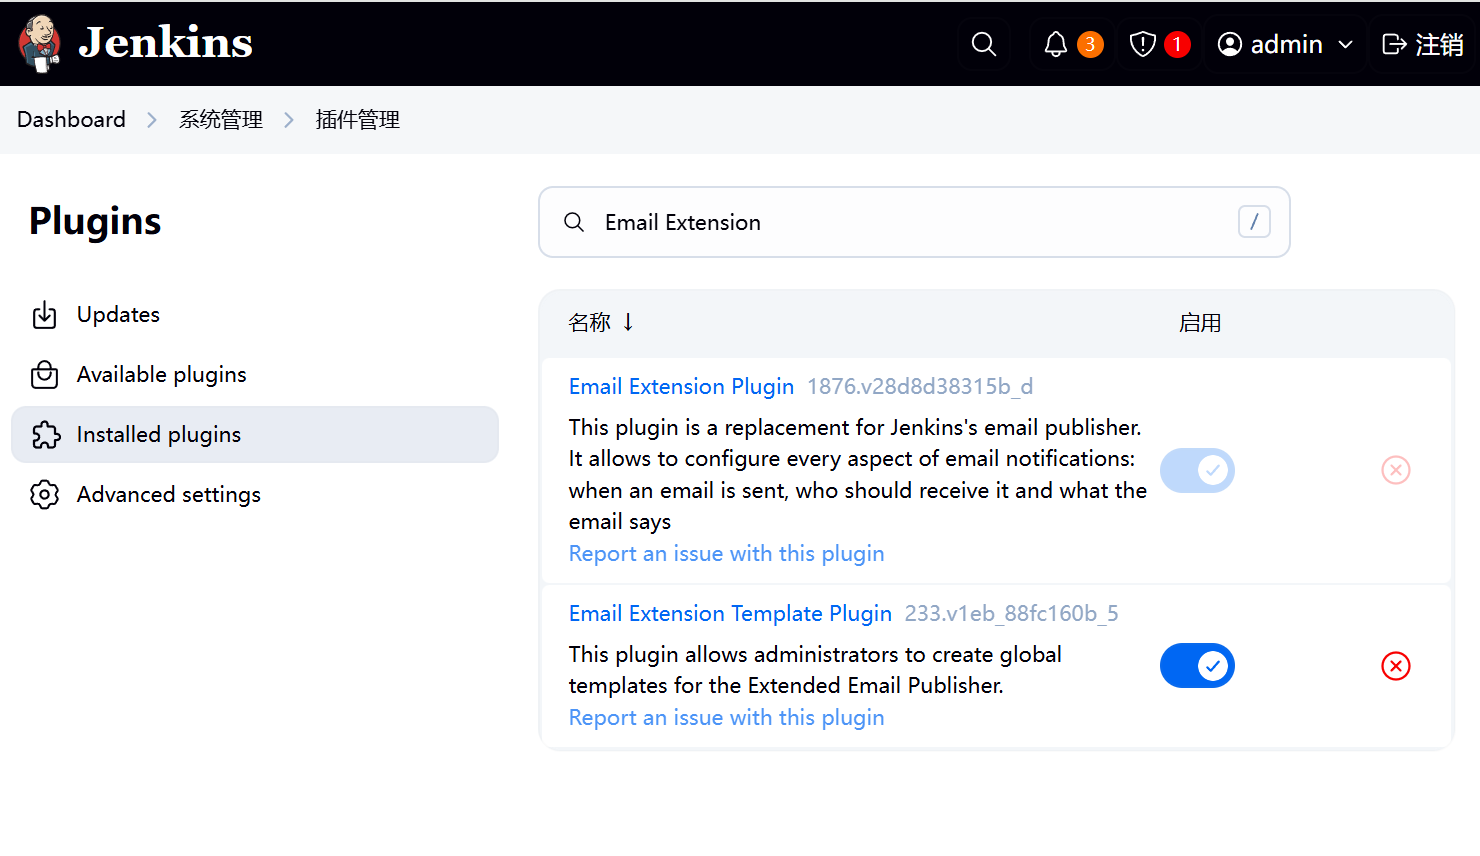Go to Dashboard breadcrumb
Image resolution: width=1480 pixels, height=856 pixels.
pyautogui.click(x=71, y=120)
